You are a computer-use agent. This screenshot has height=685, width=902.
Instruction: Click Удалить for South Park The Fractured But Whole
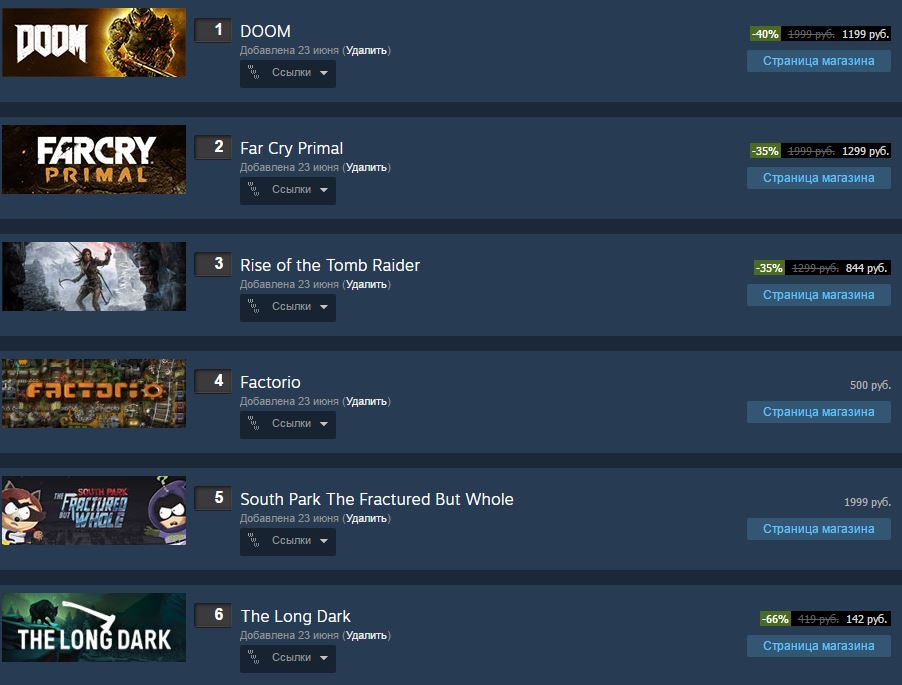(x=366, y=518)
